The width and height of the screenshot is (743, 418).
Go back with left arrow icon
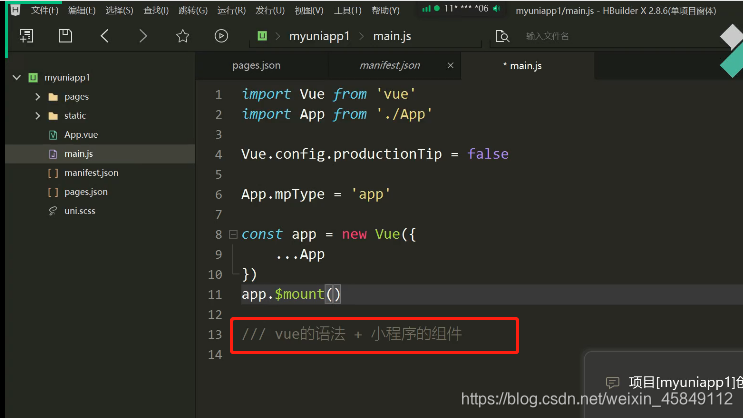click(x=105, y=36)
